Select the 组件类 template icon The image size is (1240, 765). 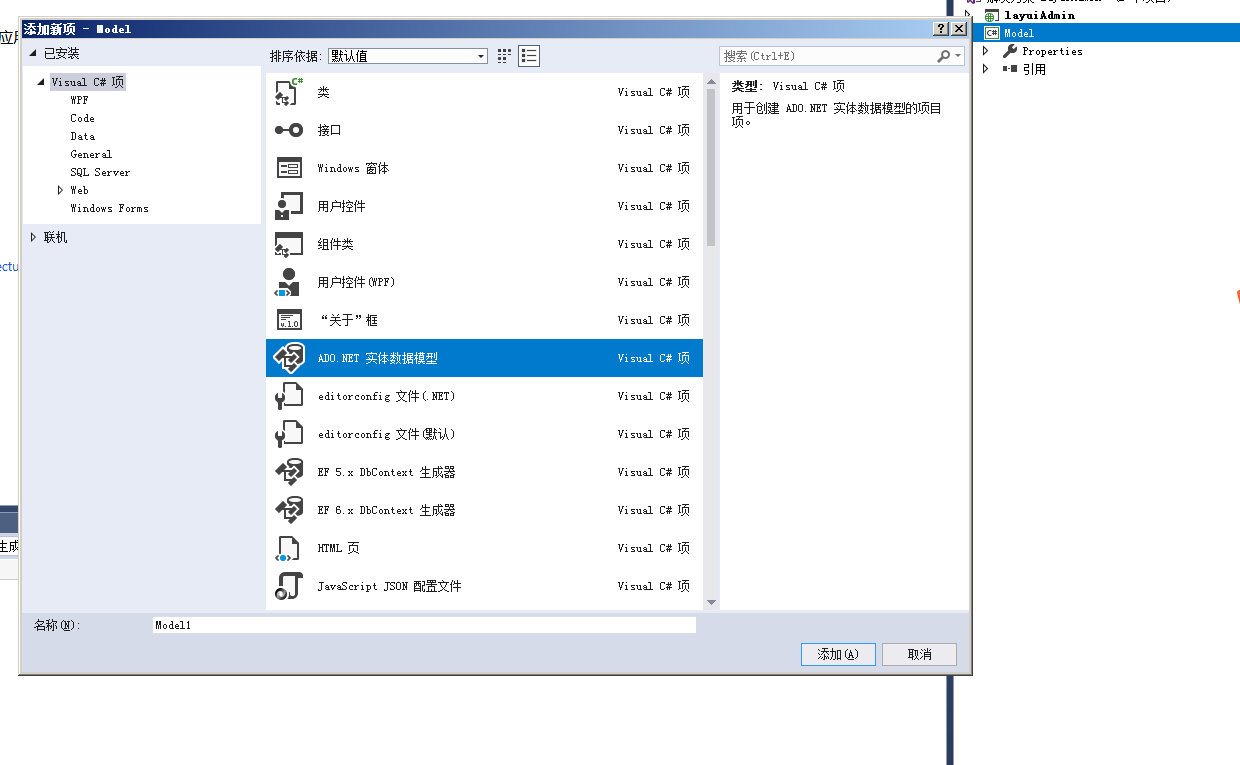288,244
